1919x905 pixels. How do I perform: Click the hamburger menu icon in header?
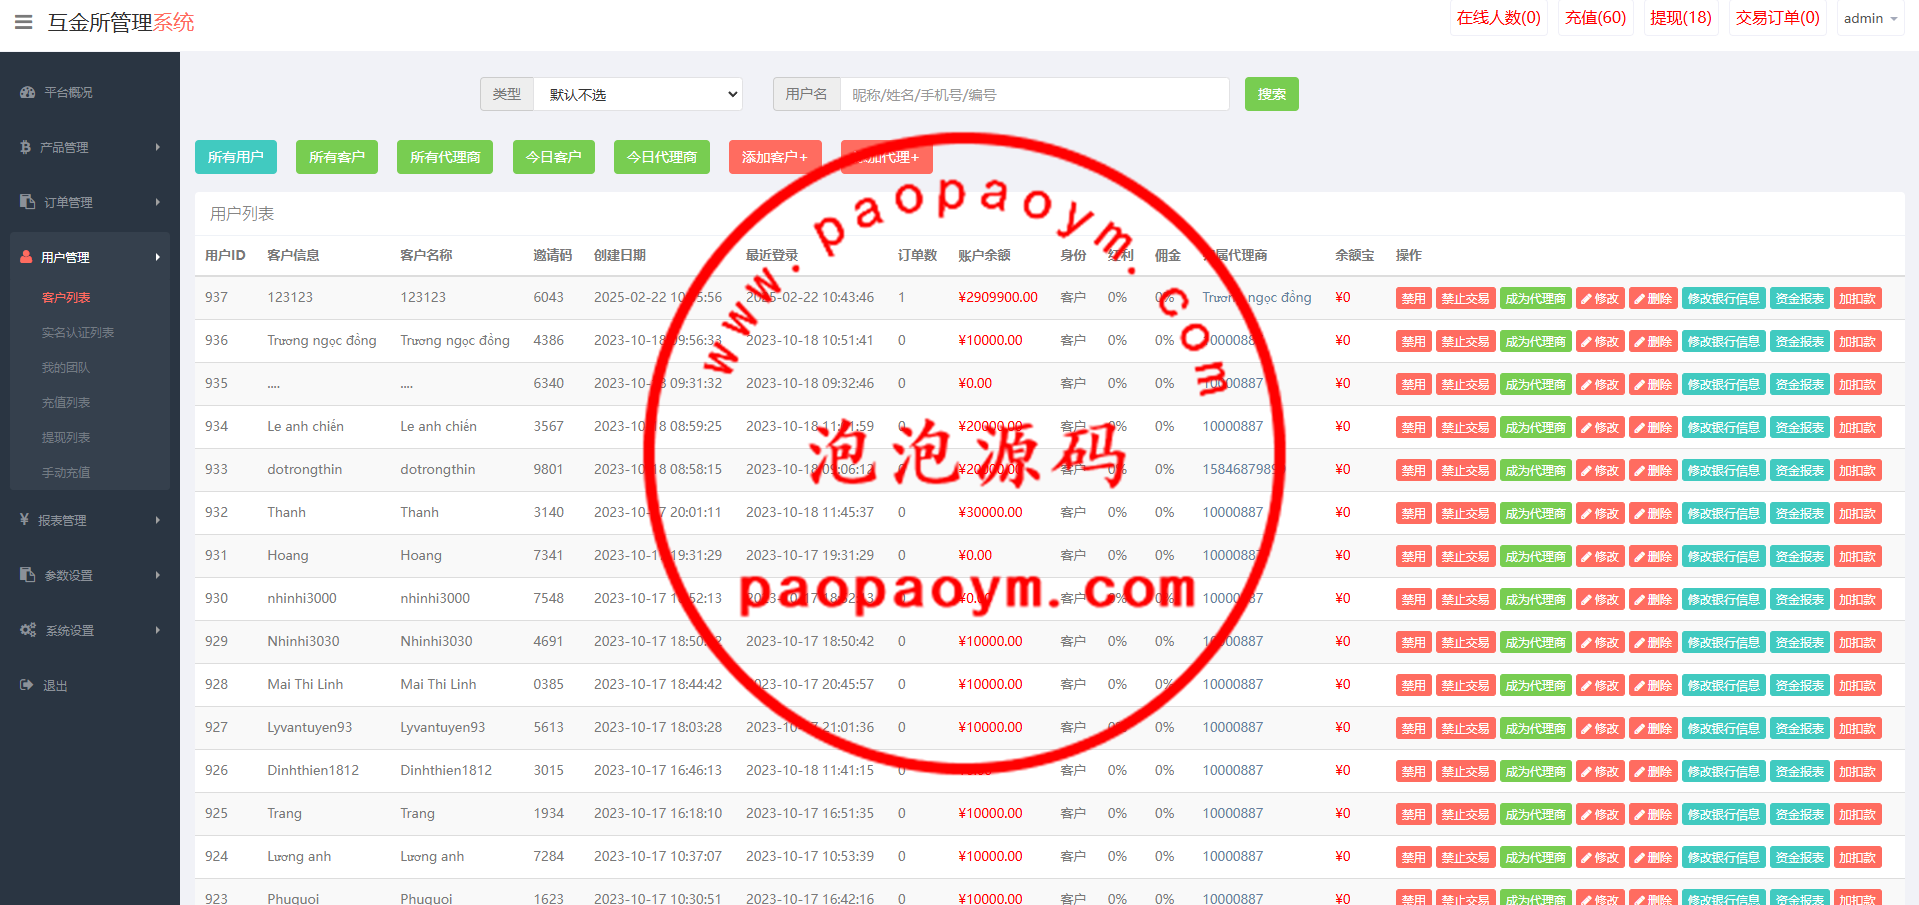click(23, 22)
